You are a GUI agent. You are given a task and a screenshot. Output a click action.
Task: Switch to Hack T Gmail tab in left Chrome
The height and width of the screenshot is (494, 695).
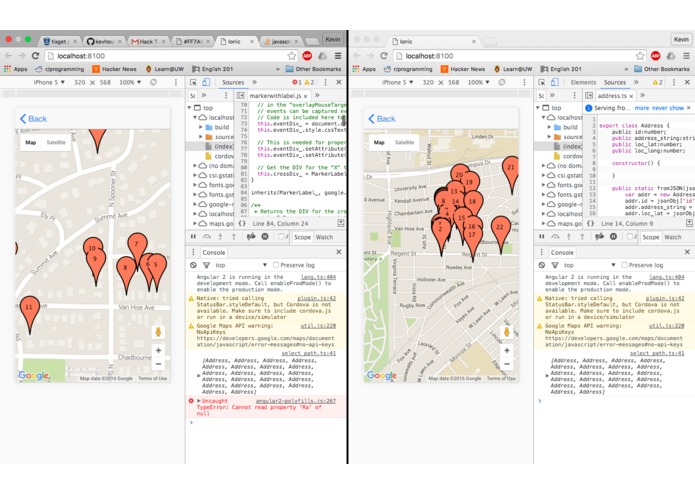pos(148,41)
